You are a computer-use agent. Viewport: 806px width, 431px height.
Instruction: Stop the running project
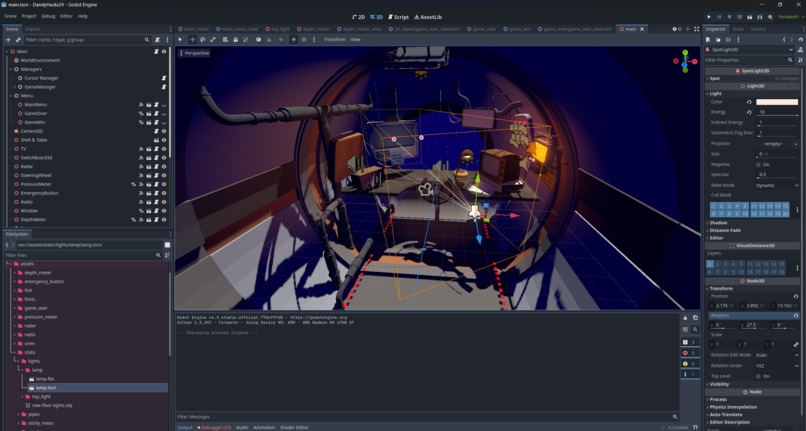point(729,17)
